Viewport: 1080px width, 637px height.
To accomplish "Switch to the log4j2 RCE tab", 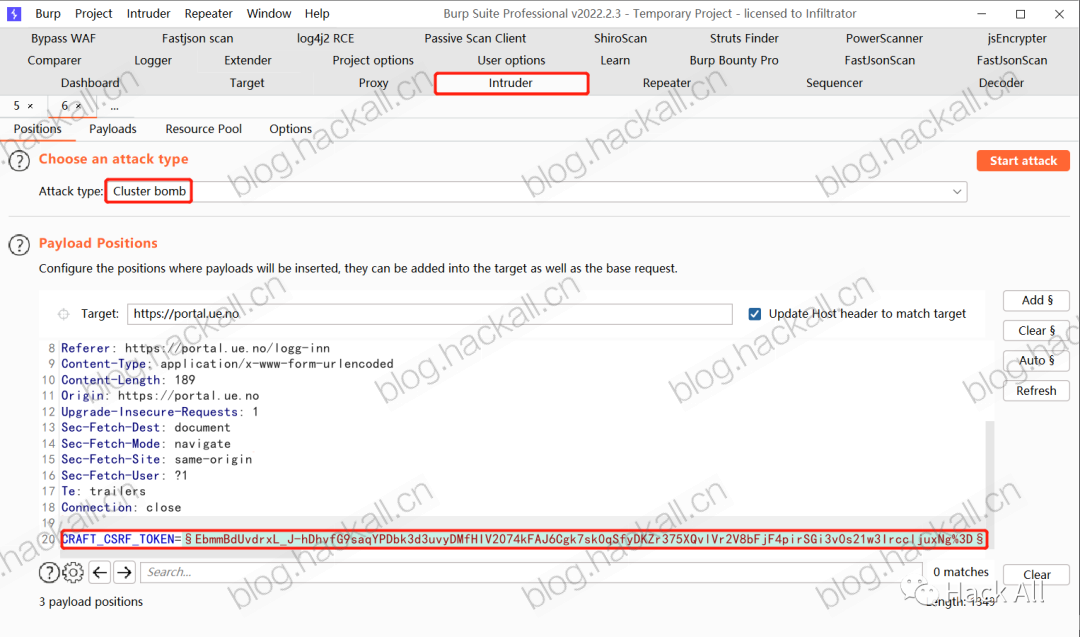I will [325, 39].
